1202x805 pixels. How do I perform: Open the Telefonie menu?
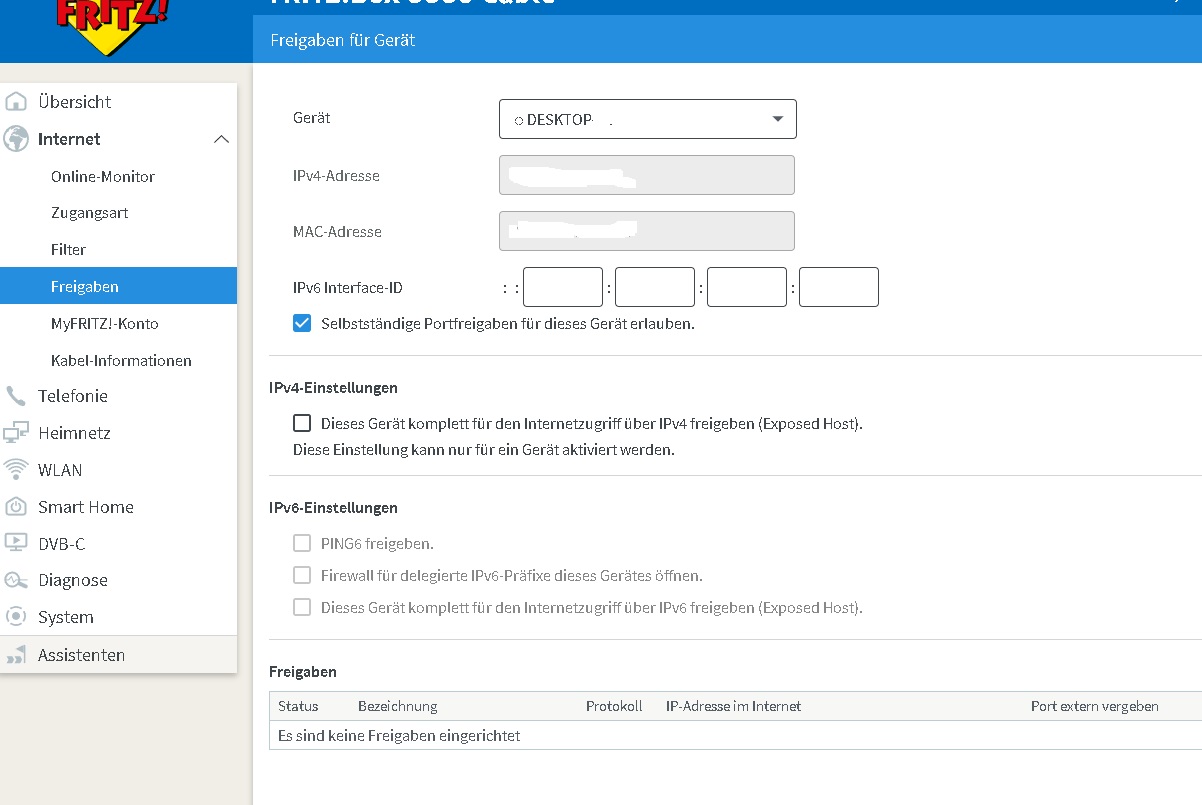(73, 396)
